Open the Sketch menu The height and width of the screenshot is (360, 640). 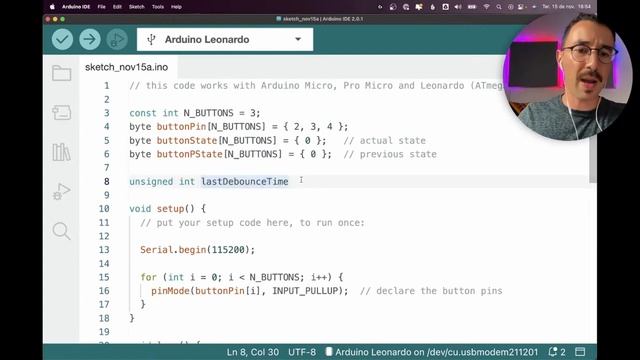point(136,7)
